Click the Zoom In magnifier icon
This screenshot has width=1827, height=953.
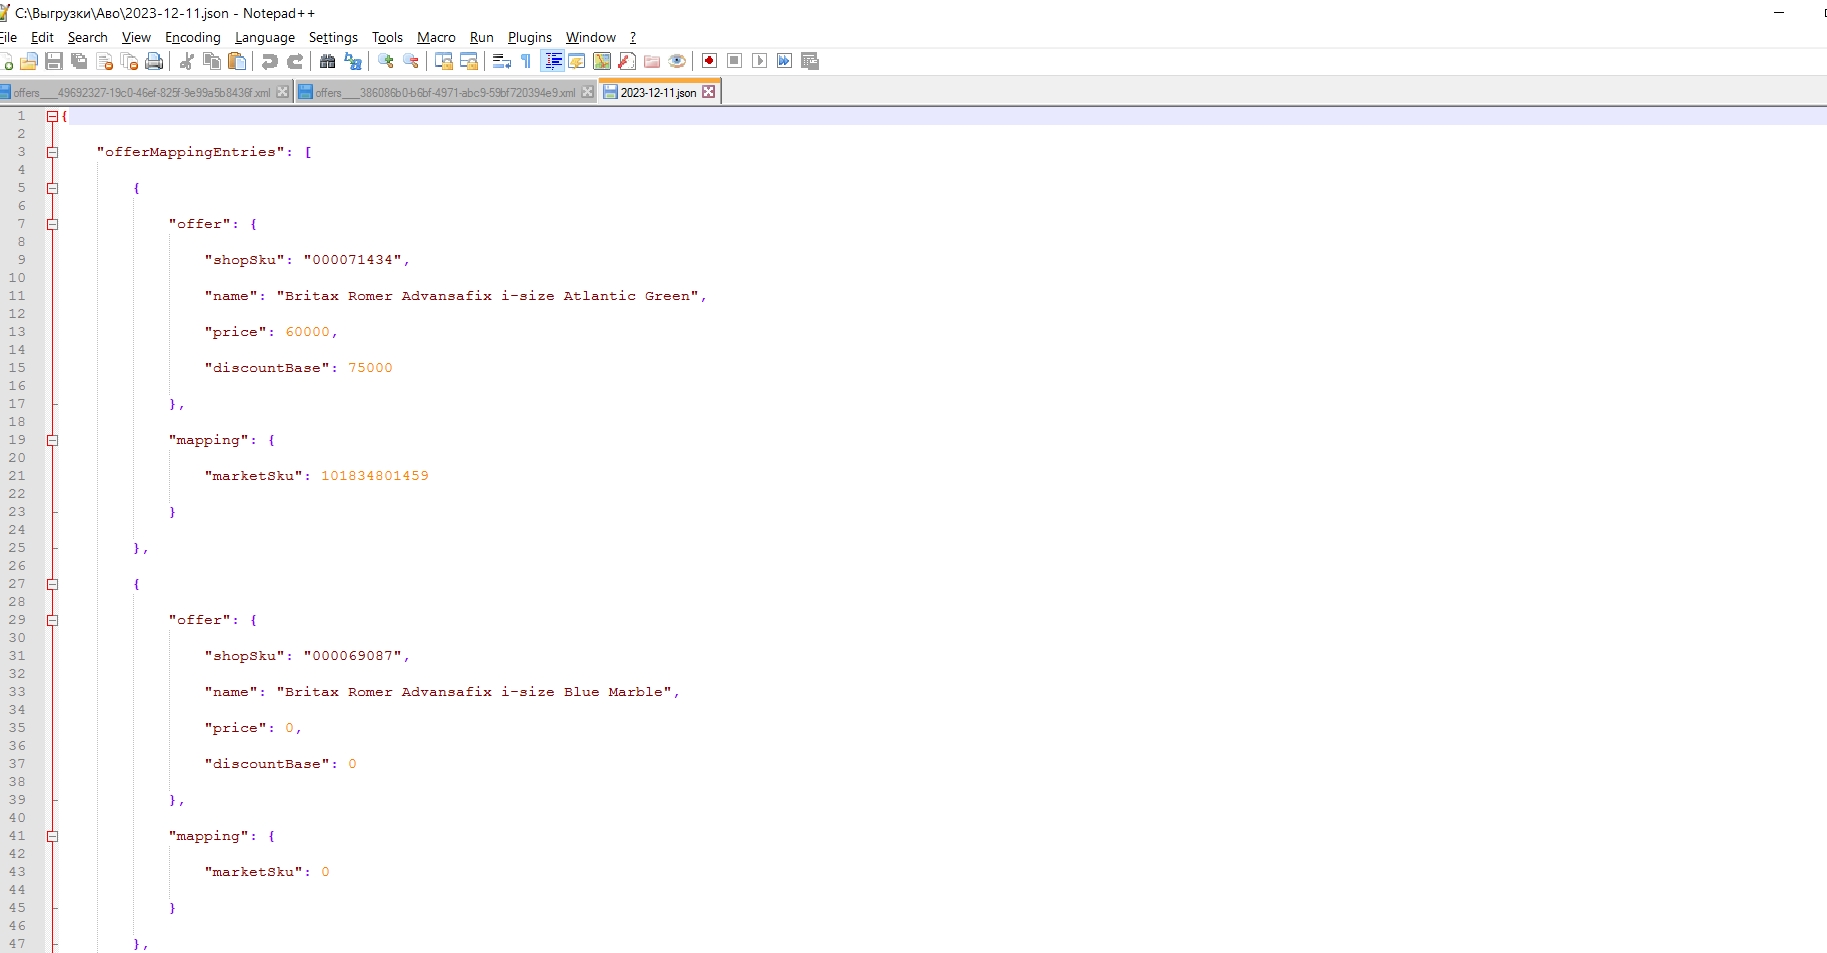[x=386, y=61]
